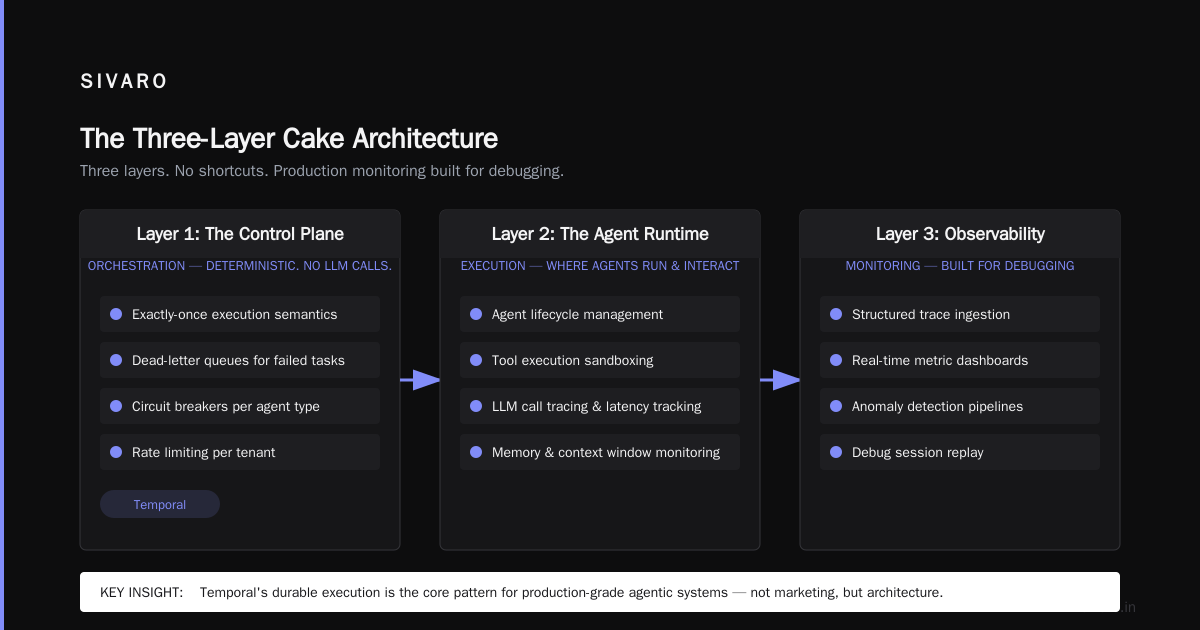The width and height of the screenshot is (1200, 630).
Task: Select the Layer 3: Observability header
Action: click(x=960, y=234)
